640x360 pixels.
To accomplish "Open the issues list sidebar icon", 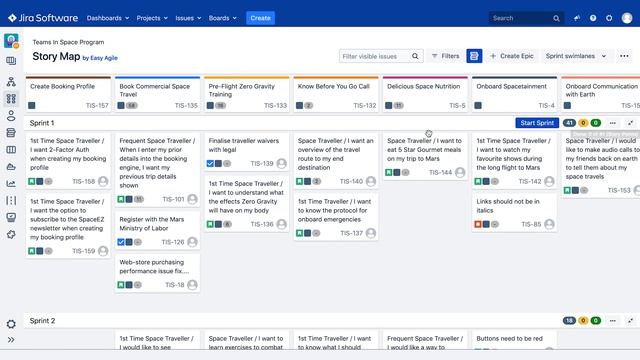I will coord(11,200).
